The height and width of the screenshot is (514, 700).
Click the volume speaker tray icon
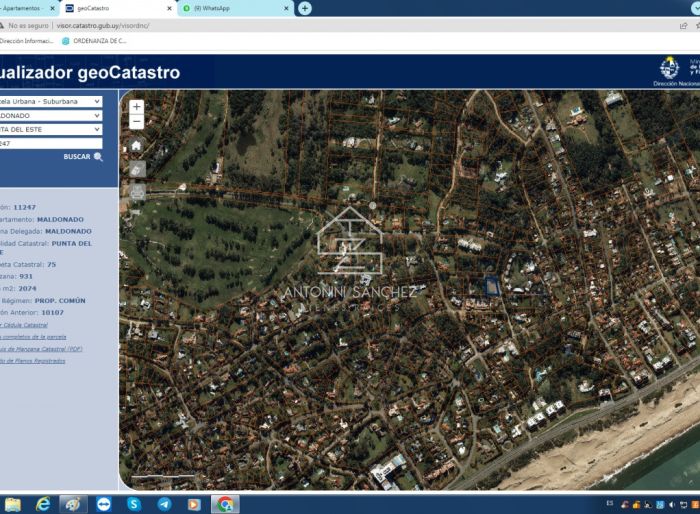pyautogui.click(x=672, y=505)
